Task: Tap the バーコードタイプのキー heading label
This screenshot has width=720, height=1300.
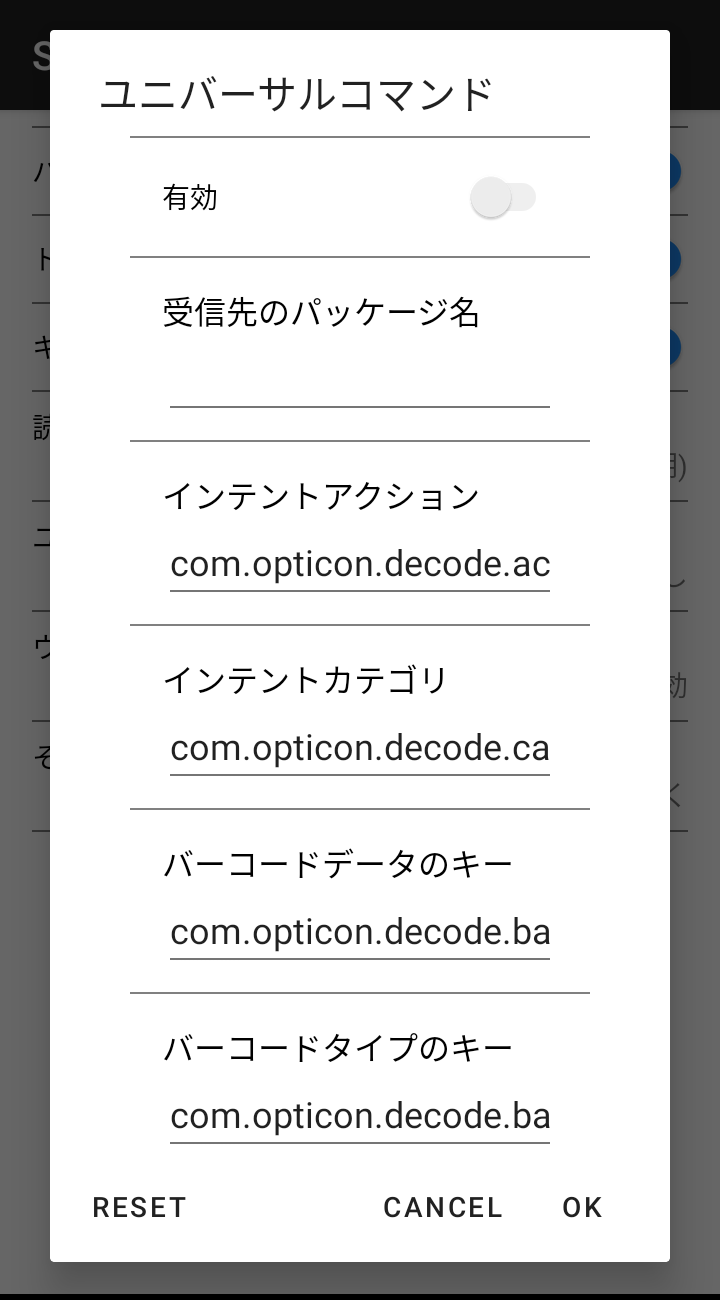Action: (337, 1048)
